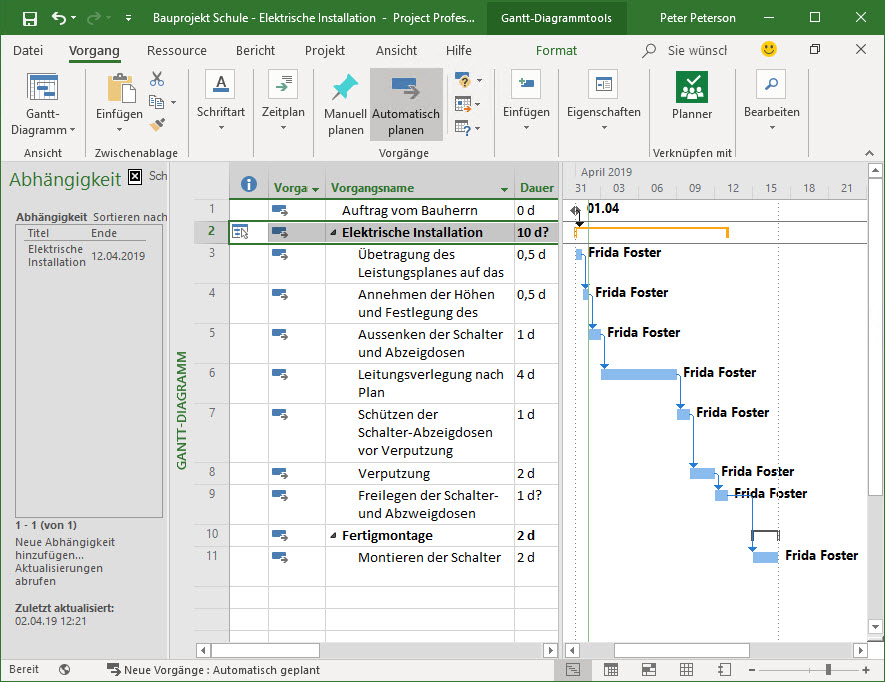Open Quick Access Toolbar customize dropdown
Viewport: 885px width, 682px height.
point(128,18)
